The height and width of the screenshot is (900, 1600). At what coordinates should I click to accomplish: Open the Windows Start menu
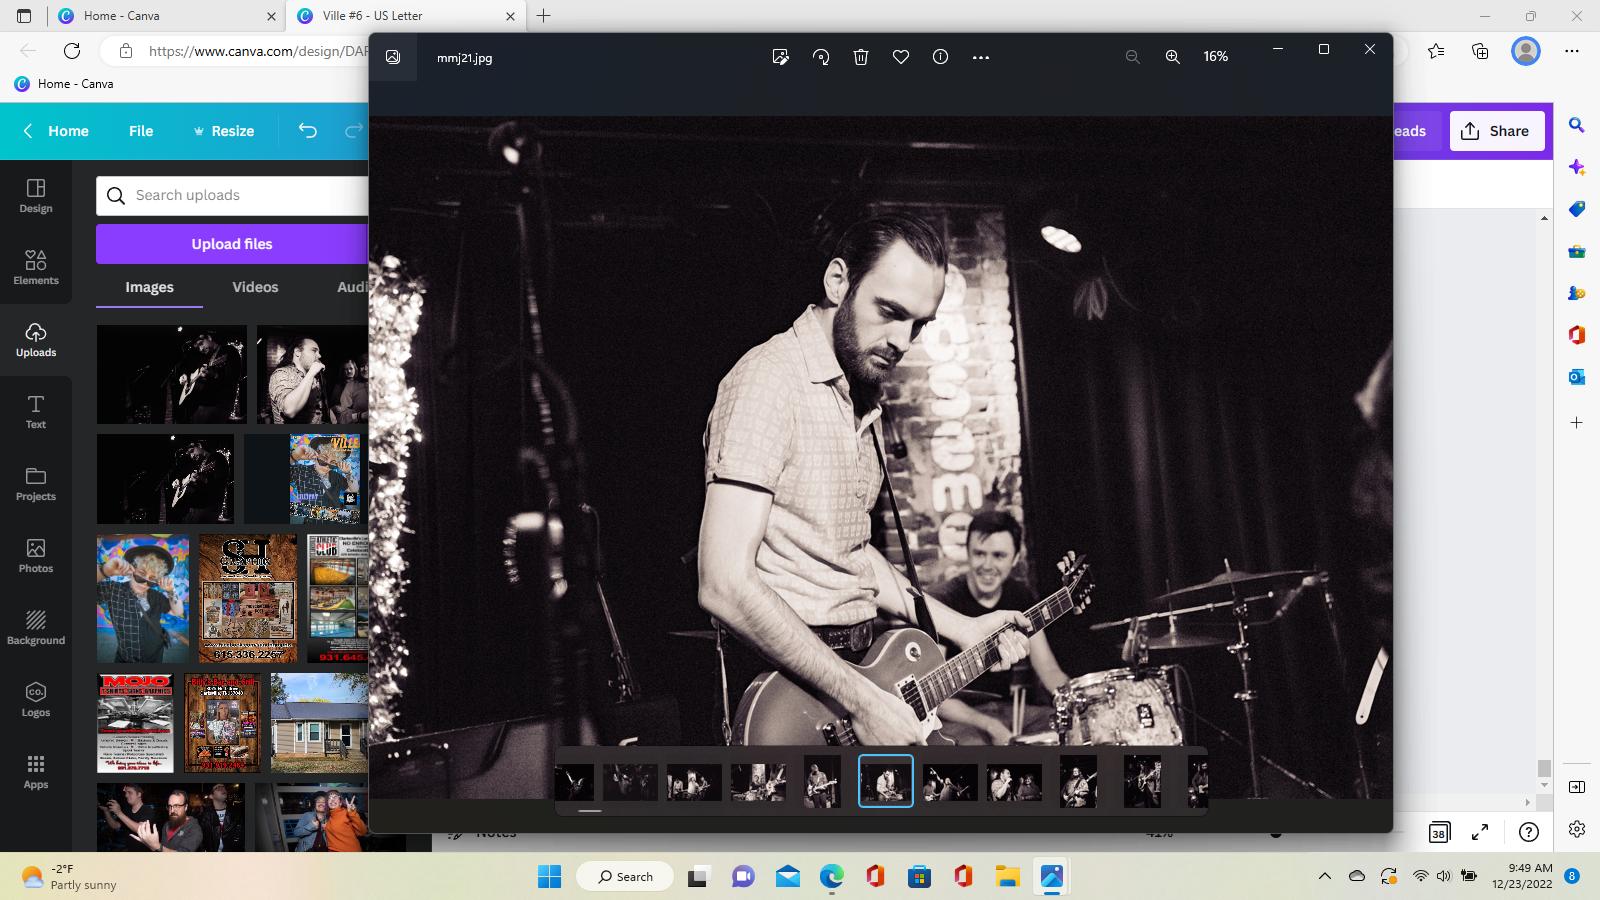click(x=549, y=877)
